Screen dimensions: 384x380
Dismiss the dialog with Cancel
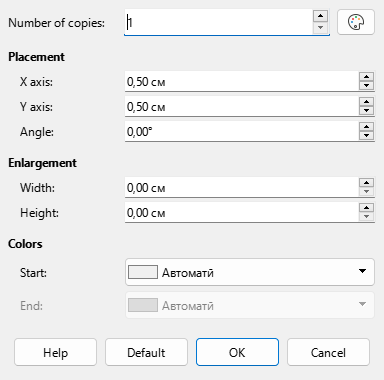click(328, 352)
